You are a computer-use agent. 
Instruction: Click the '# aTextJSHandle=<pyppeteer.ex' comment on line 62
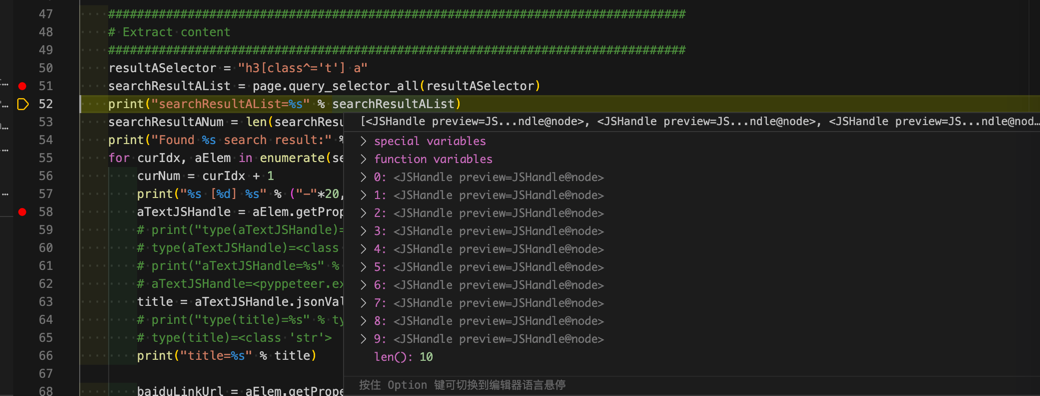pos(240,284)
